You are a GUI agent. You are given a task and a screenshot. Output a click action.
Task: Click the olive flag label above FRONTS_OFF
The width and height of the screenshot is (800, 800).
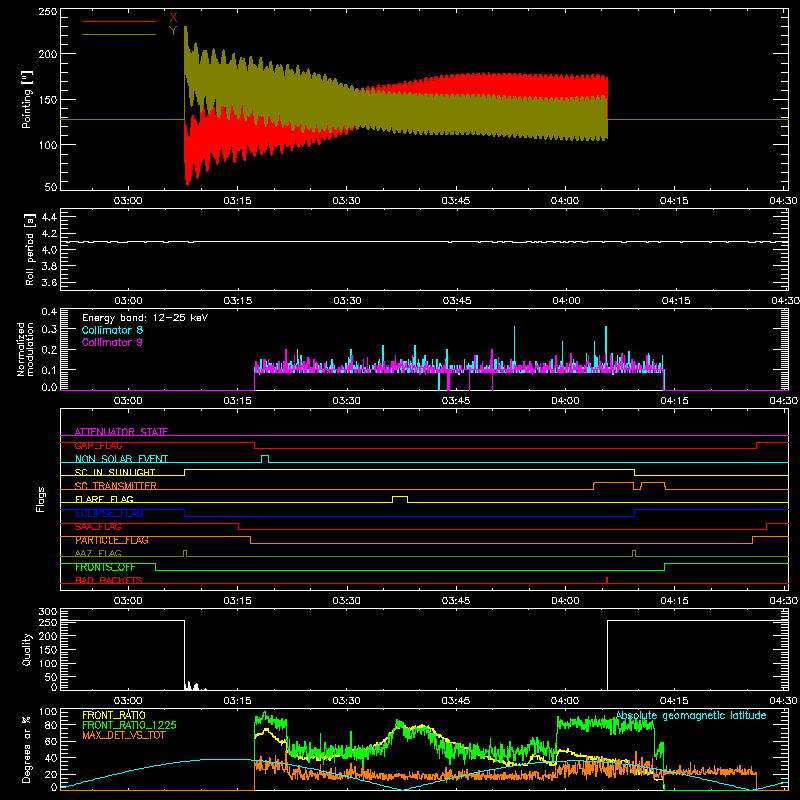click(98, 553)
